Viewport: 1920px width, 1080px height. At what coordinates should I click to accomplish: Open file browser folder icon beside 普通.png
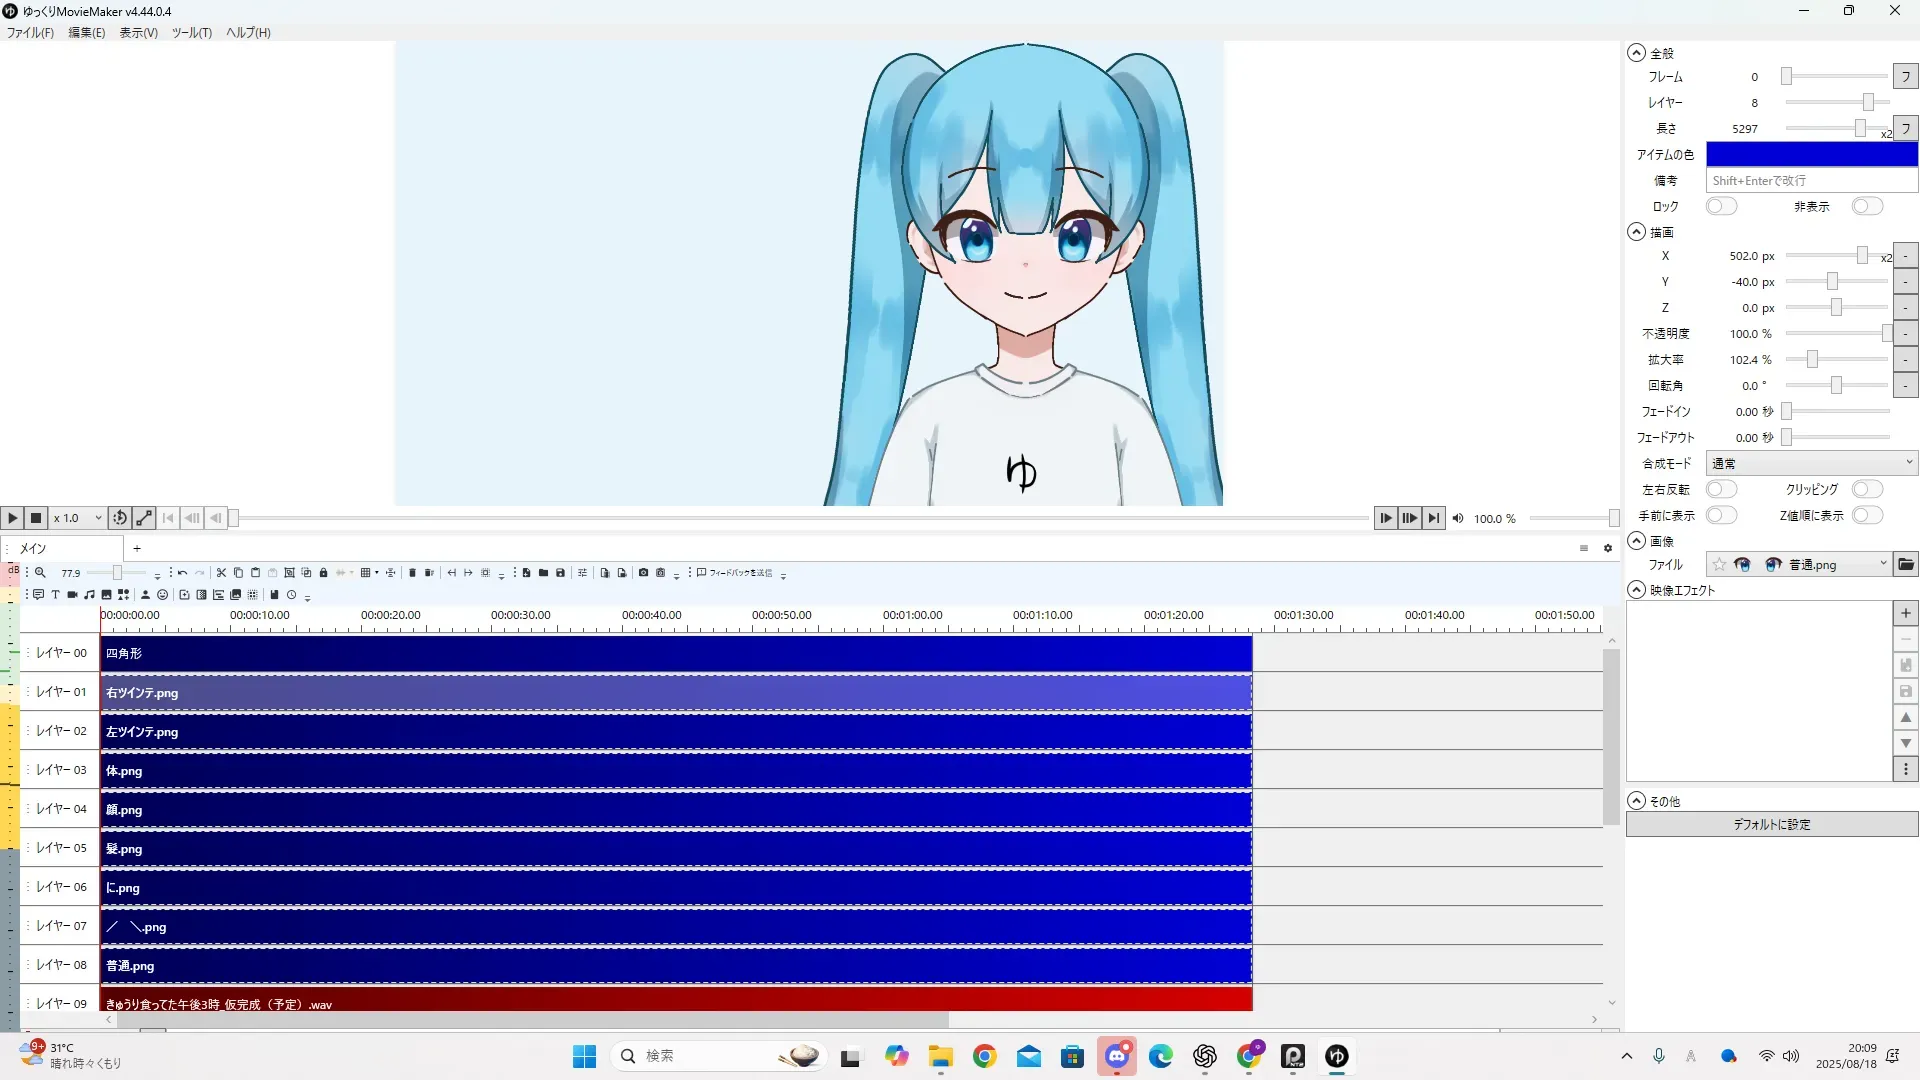click(1906, 565)
